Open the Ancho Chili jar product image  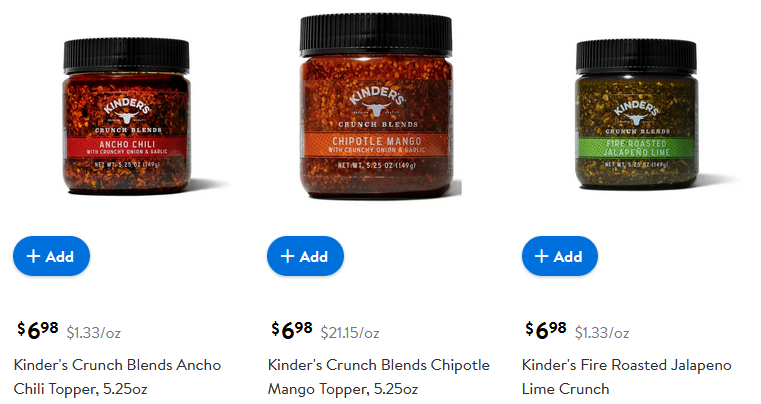pyautogui.click(x=127, y=117)
